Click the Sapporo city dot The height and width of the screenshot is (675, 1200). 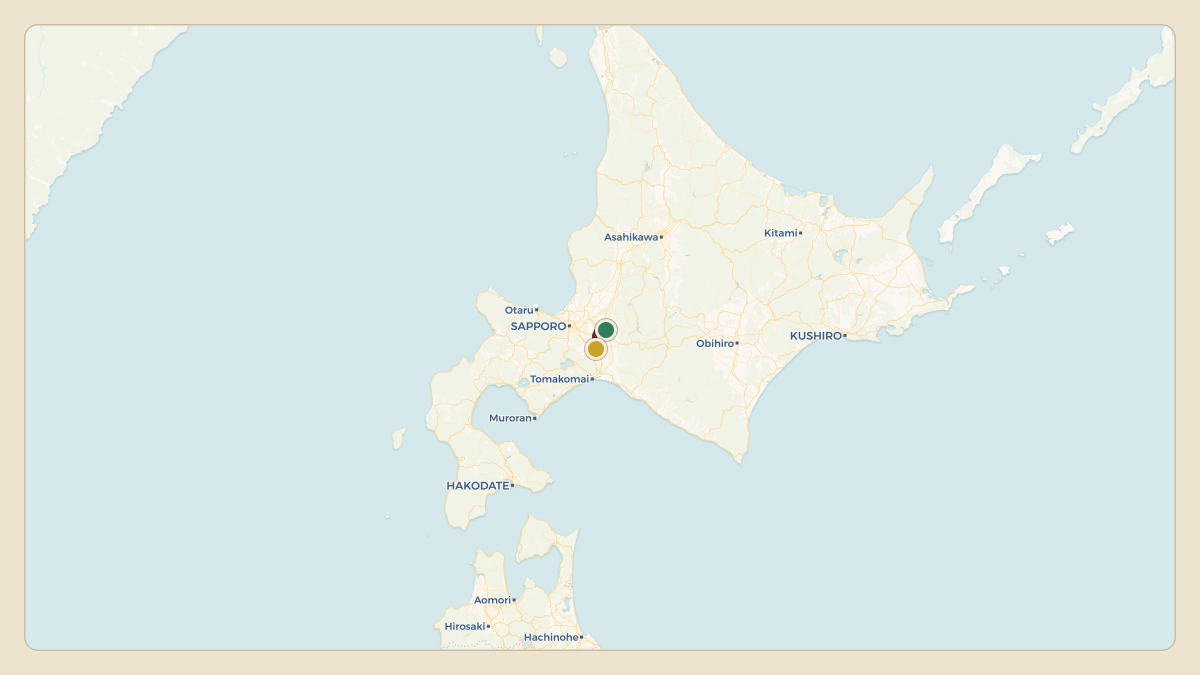pyautogui.click(x=569, y=326)
